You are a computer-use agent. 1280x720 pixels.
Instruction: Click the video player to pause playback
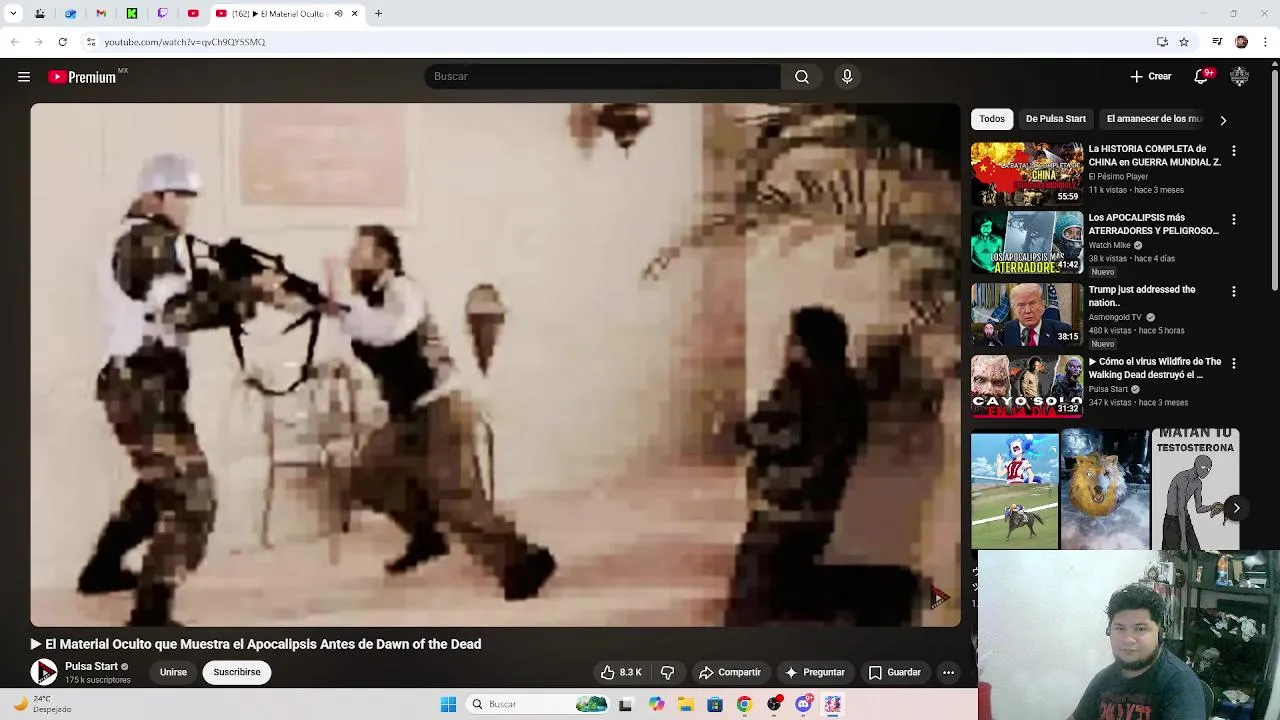[495, 365]
